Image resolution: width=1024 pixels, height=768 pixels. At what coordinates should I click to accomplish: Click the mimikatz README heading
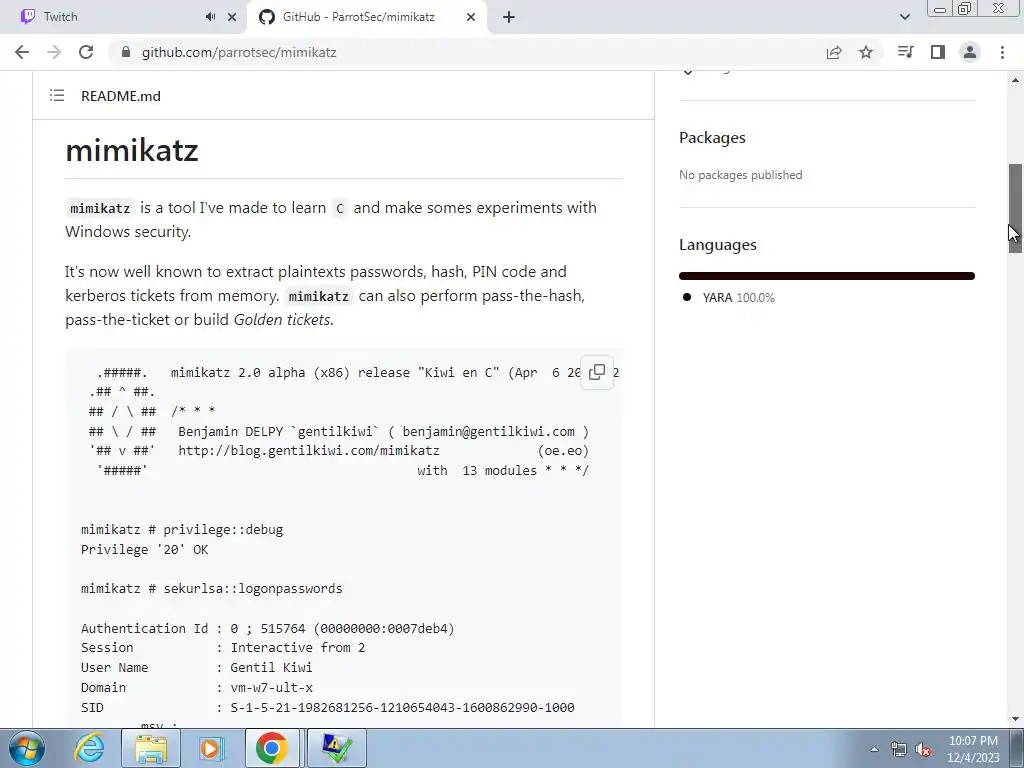coord(132,150)
